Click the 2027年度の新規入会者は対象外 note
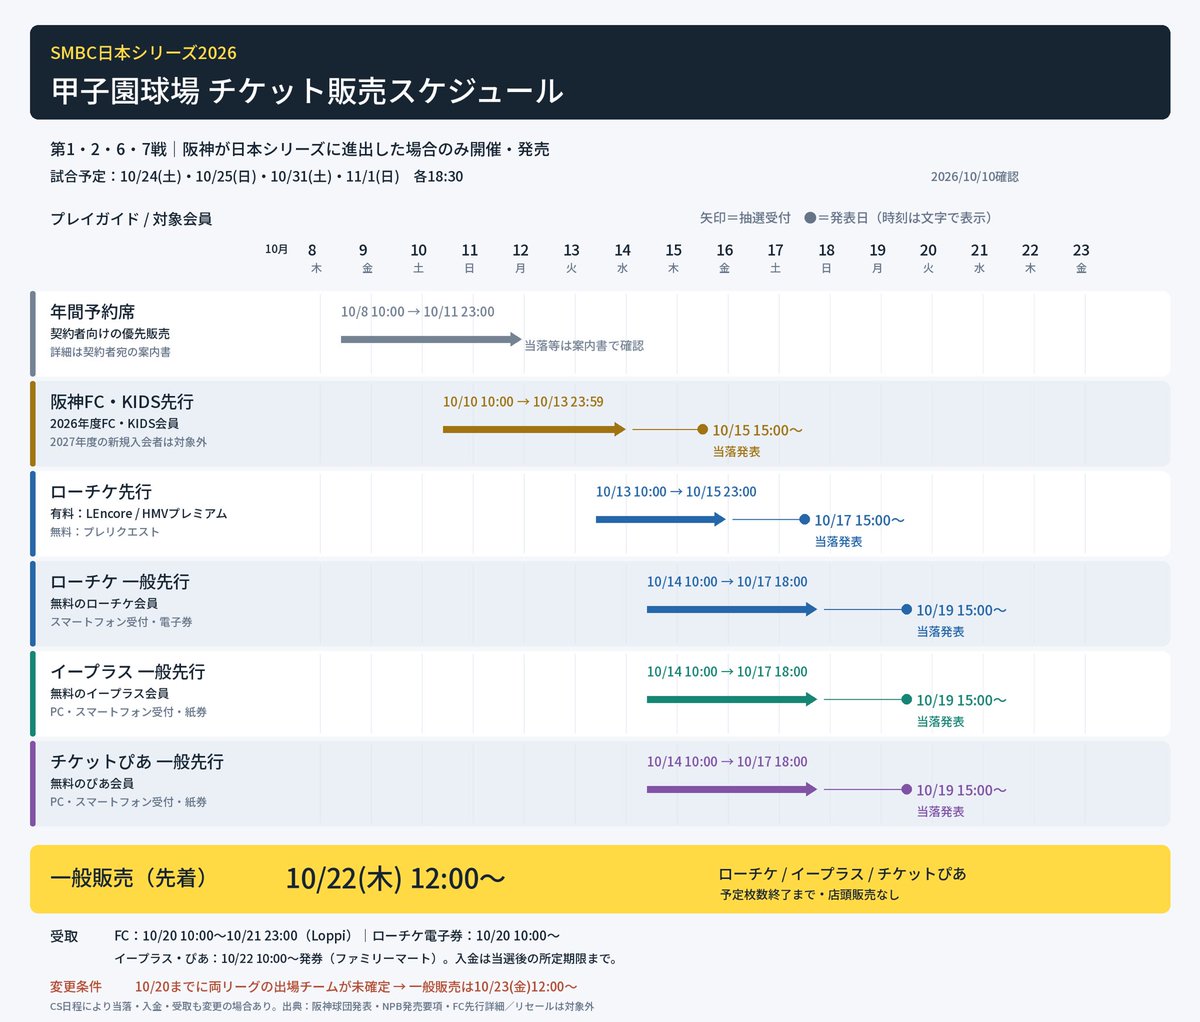The height and width of the screenshot is (1022, 1200). coord(128,441)
